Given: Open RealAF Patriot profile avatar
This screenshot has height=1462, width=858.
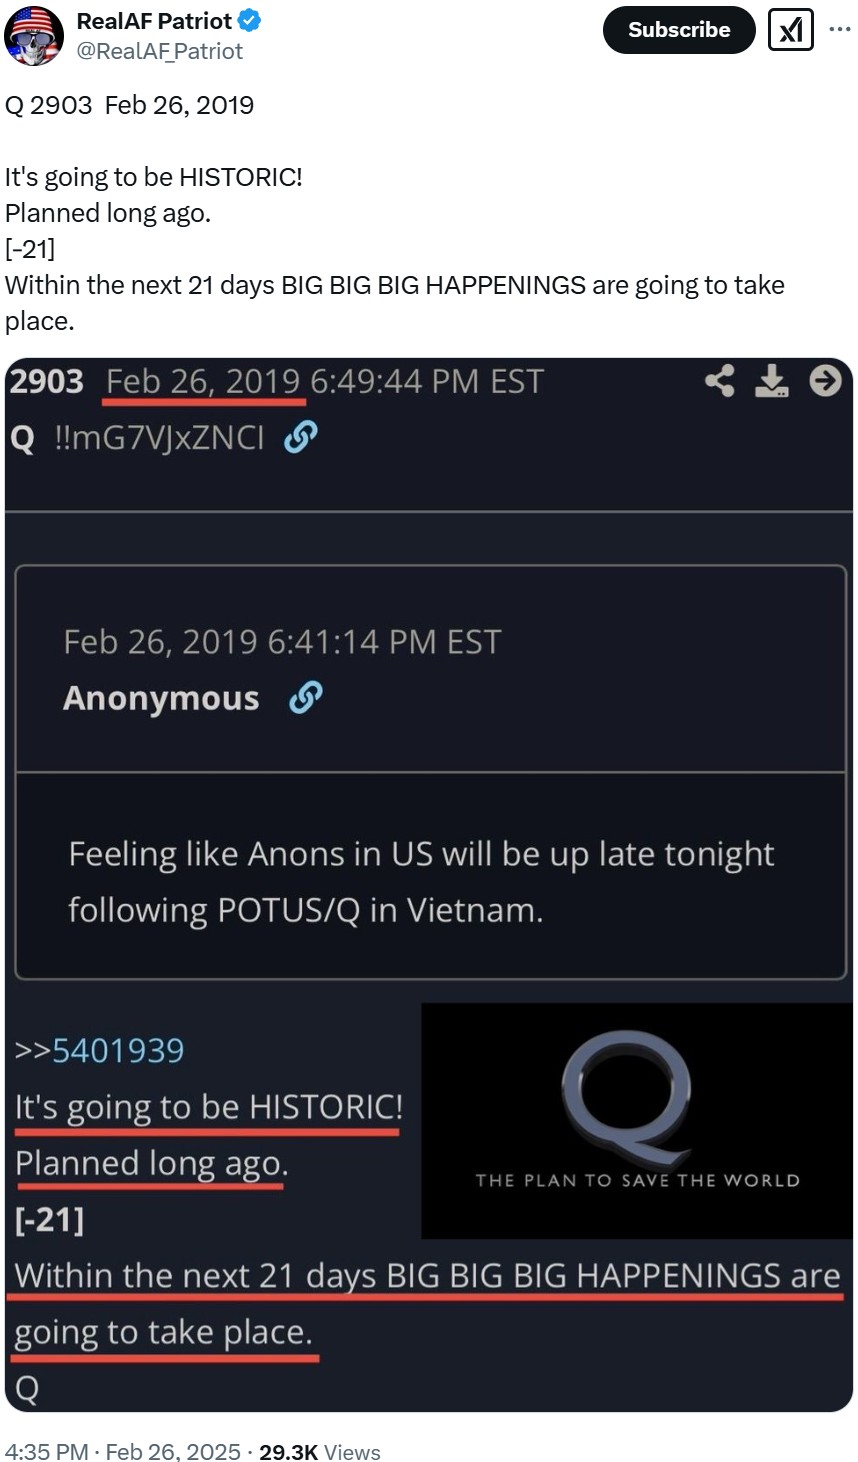Looking at the screenshot, I should coord(34,35).
